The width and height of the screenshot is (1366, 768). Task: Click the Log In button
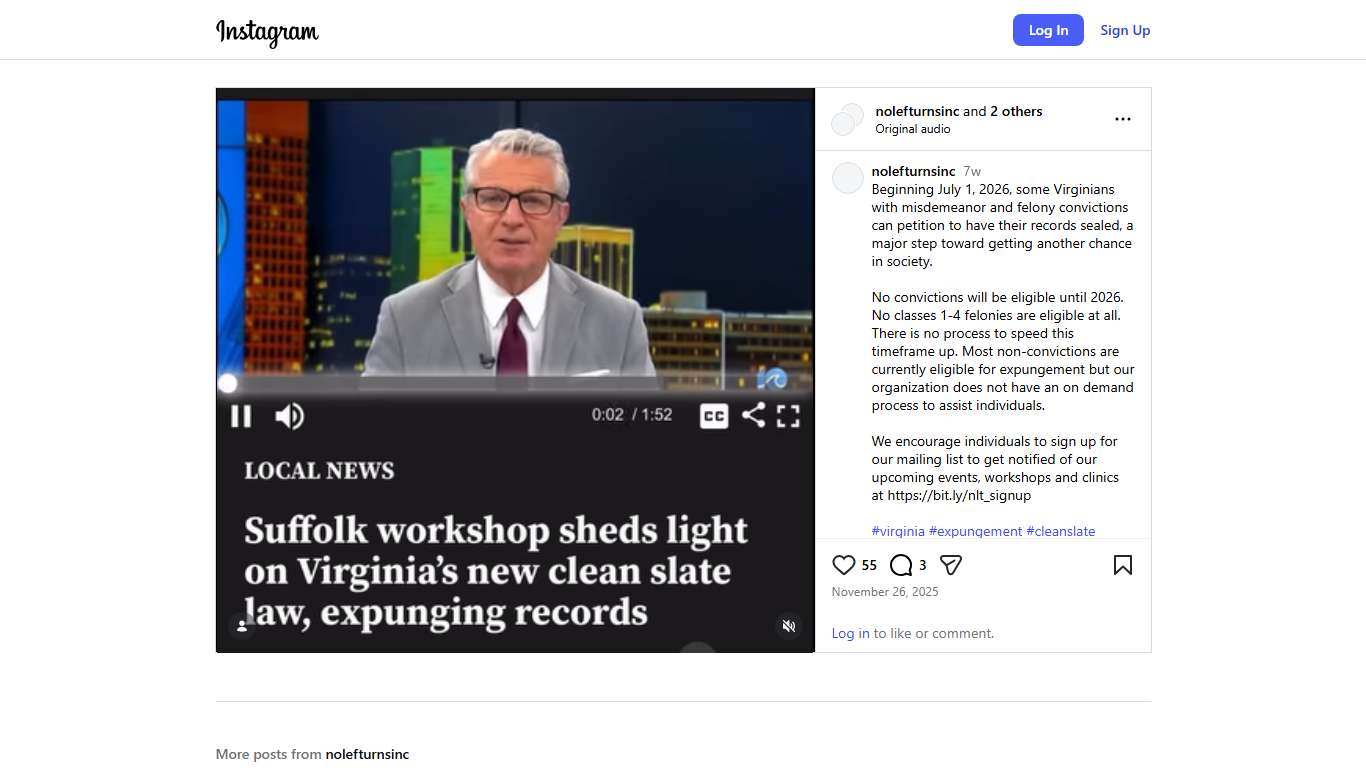1048,30
